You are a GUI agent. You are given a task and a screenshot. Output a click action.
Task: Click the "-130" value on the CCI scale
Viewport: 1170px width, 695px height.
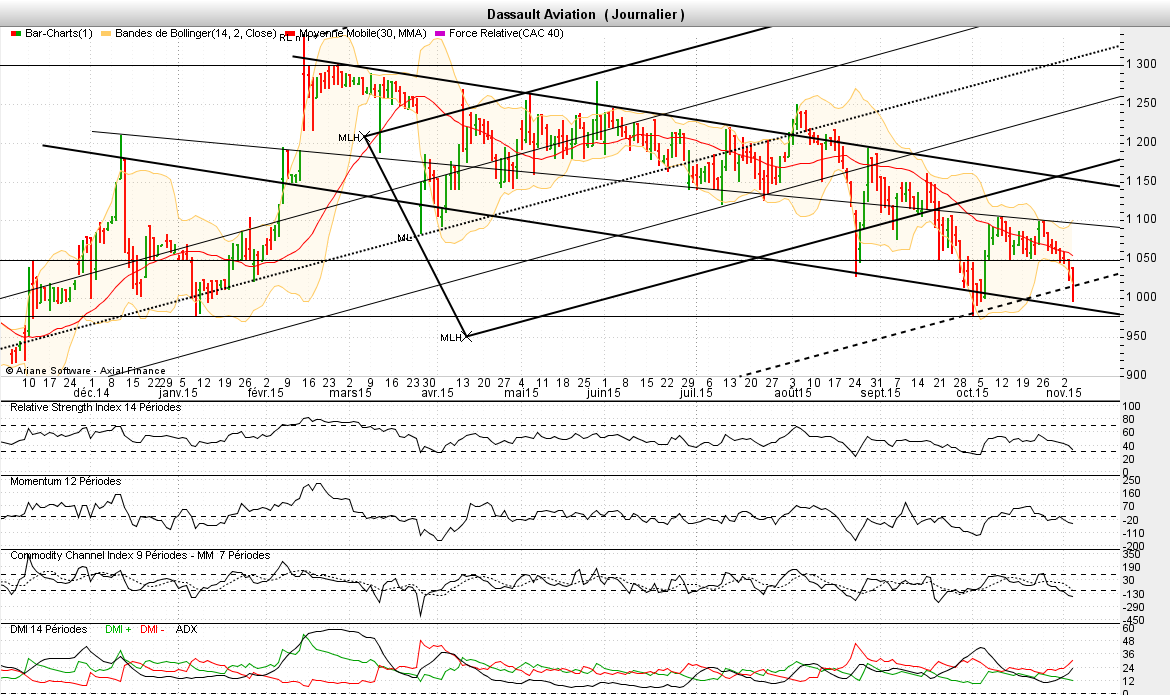[1131, 593]
